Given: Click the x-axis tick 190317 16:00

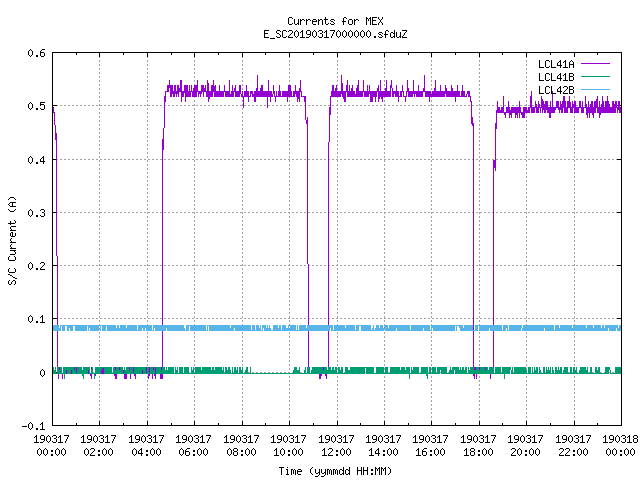Looking at the screenshot, I should [x=431, y=445].
